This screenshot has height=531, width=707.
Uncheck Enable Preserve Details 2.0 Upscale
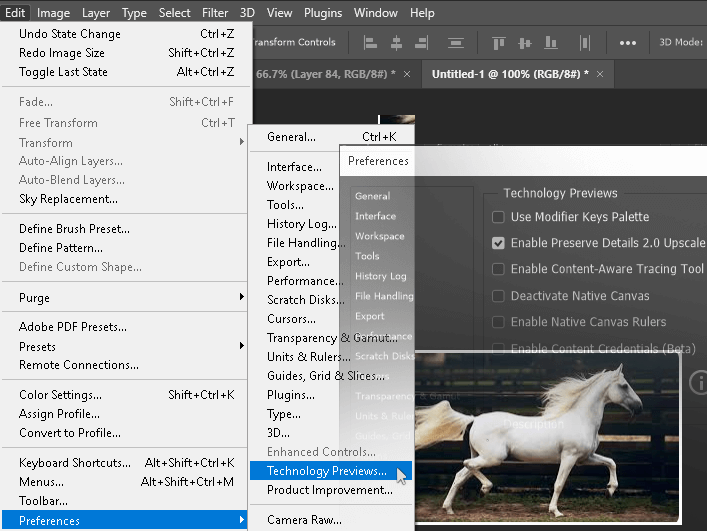(x=498, y=243)
